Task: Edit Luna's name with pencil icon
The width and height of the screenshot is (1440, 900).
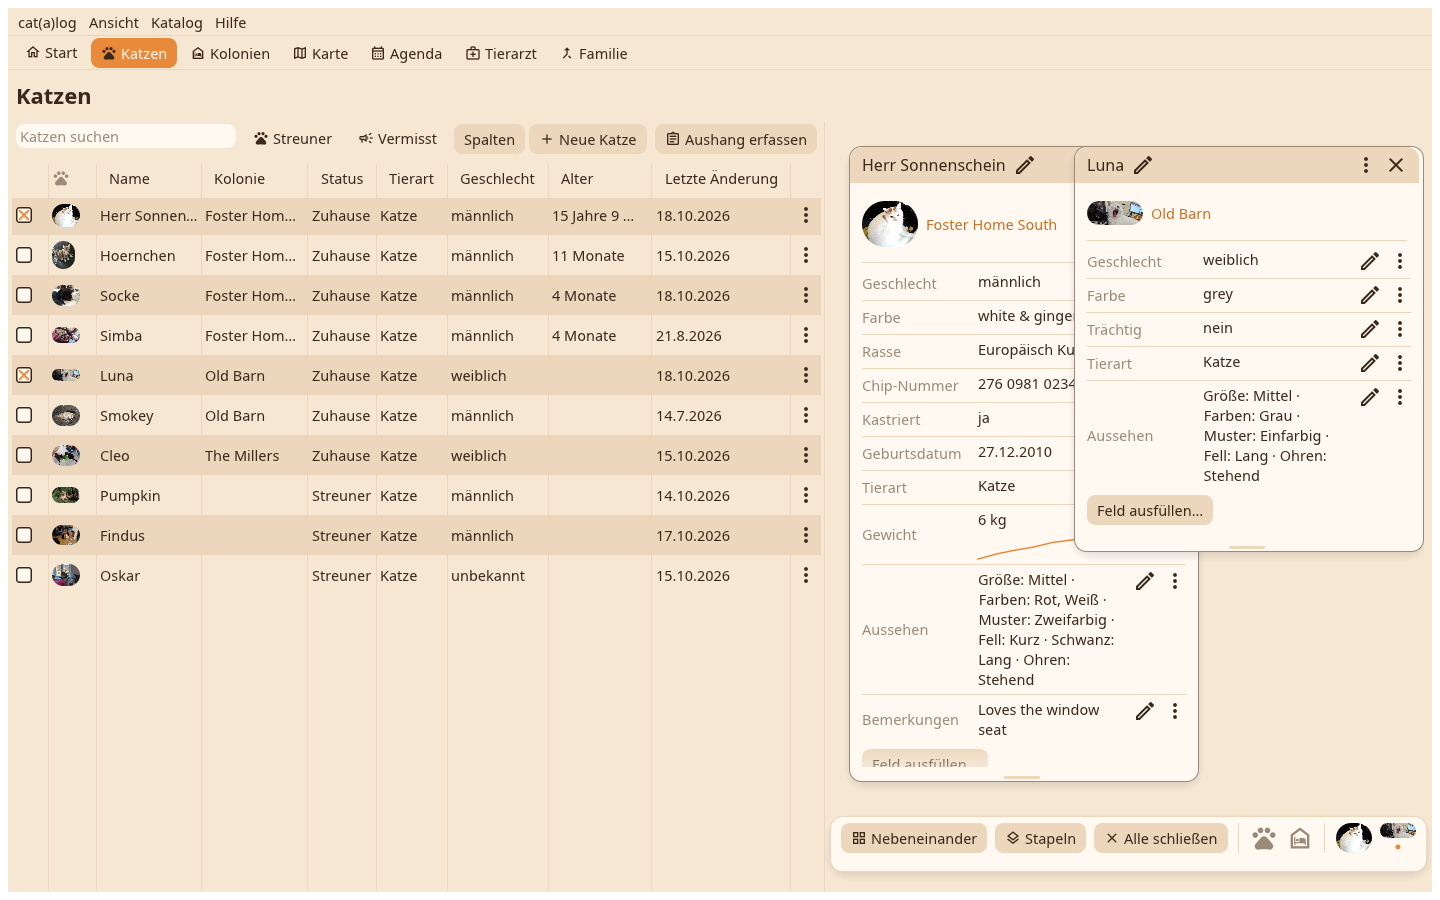Action: pyautogui.click(x=1143, y=165)
